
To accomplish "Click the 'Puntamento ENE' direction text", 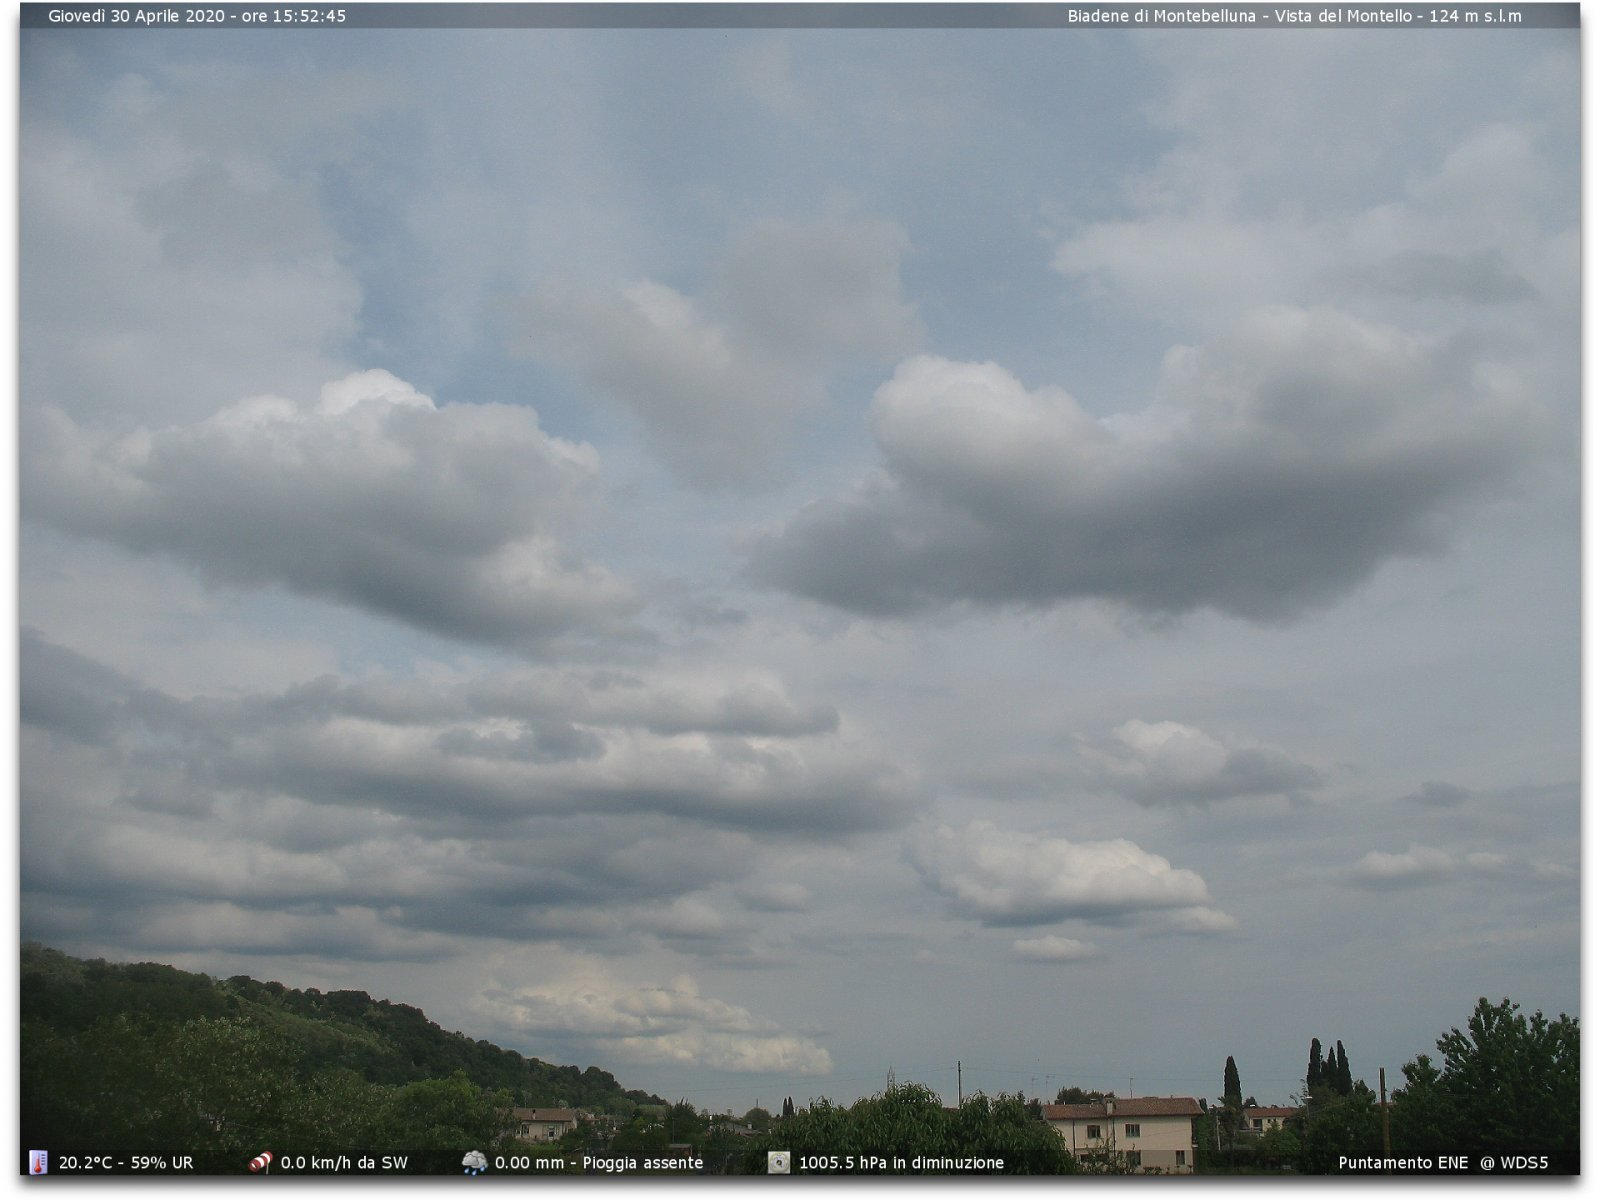I will pos(1403,1163).
